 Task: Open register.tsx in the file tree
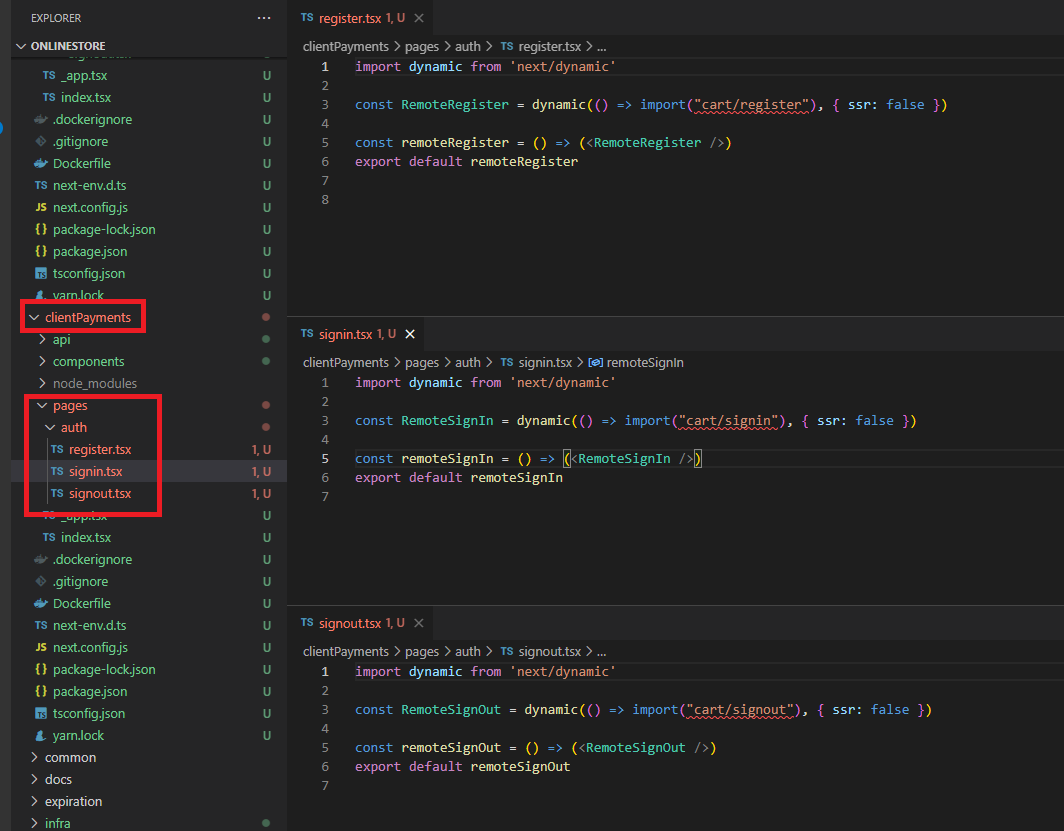point(99,449)
